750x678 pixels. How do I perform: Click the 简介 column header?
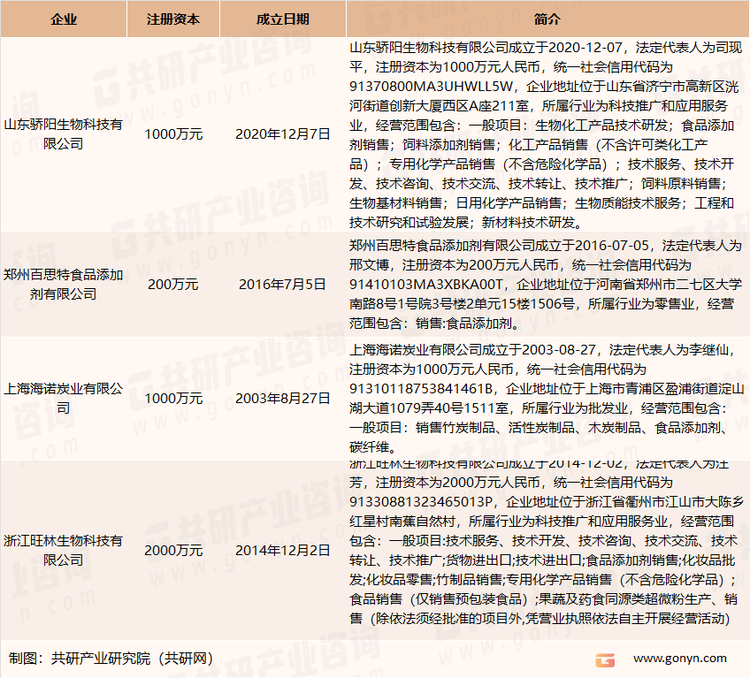[x=547, y=19]
